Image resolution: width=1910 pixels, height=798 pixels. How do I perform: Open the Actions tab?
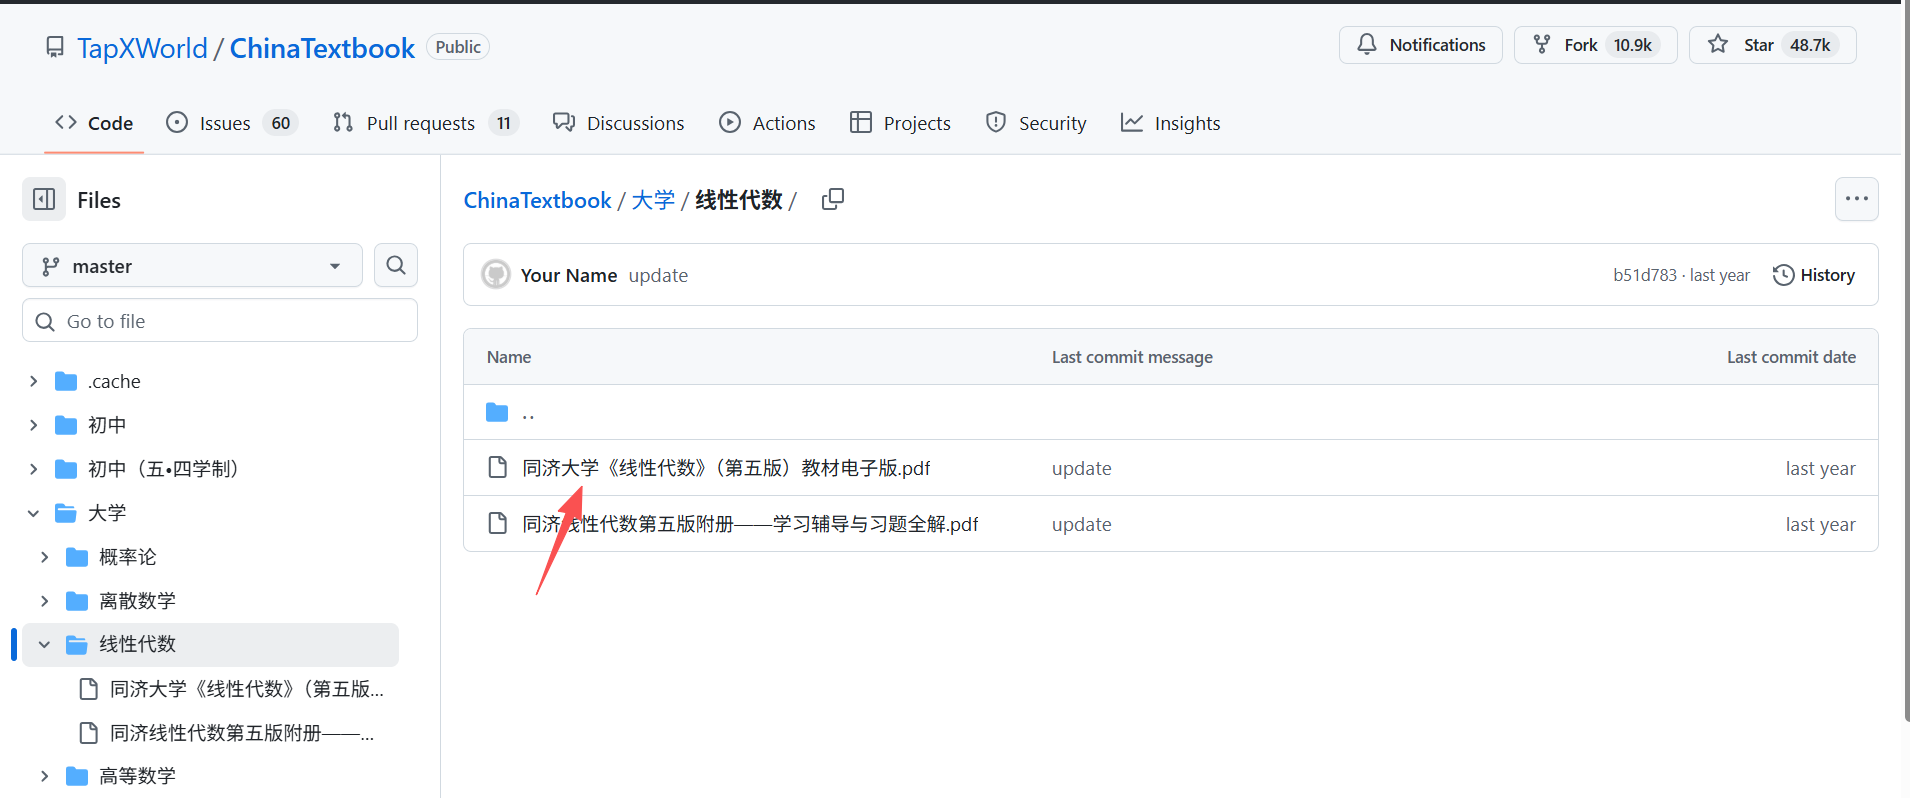(x=767, y=123)
